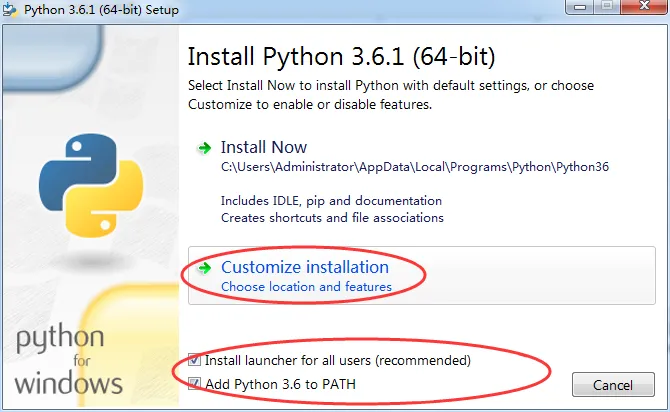Click the Choose location and features subtitle
The image size is (670, 412).
point(306,287)
